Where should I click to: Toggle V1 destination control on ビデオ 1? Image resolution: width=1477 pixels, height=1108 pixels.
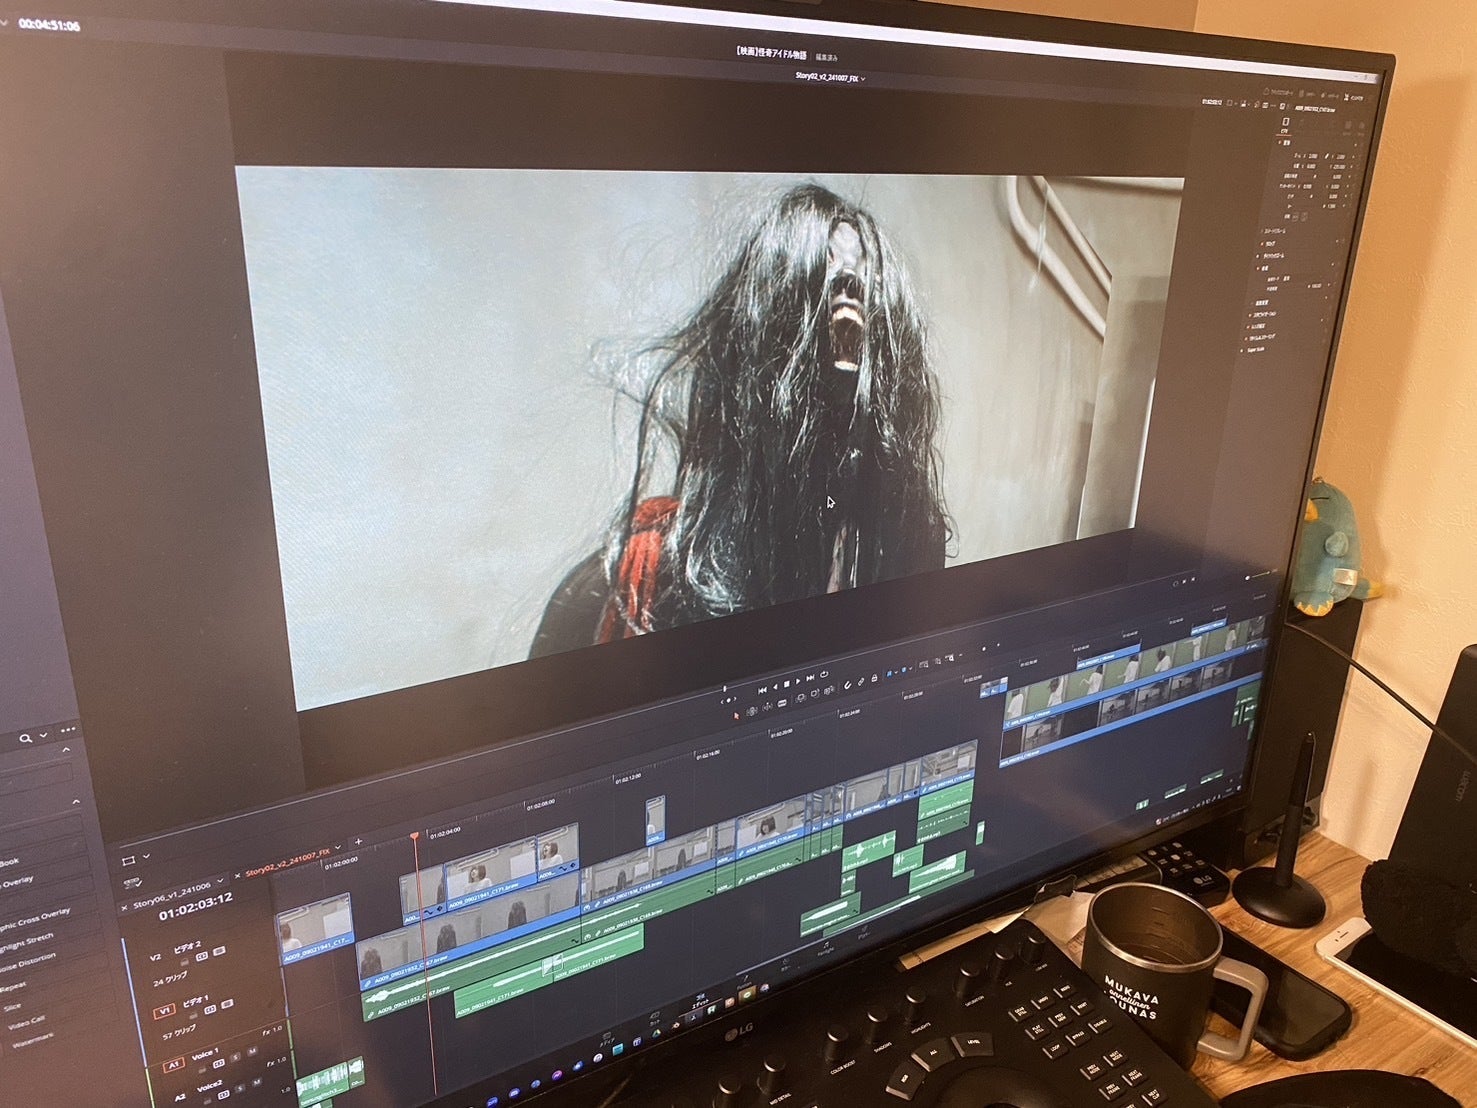(163, 1012)
